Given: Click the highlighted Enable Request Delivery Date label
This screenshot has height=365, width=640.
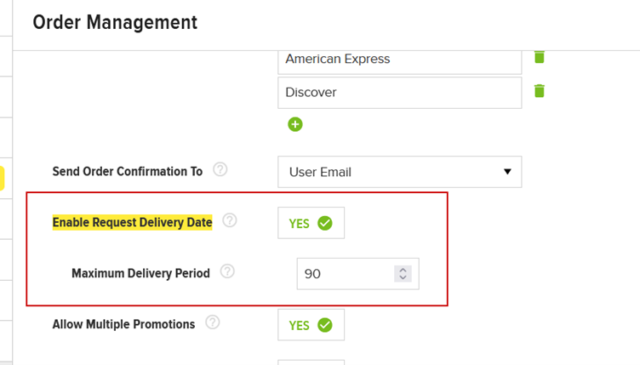Looking at the screenshot, I should coord(132,223).
